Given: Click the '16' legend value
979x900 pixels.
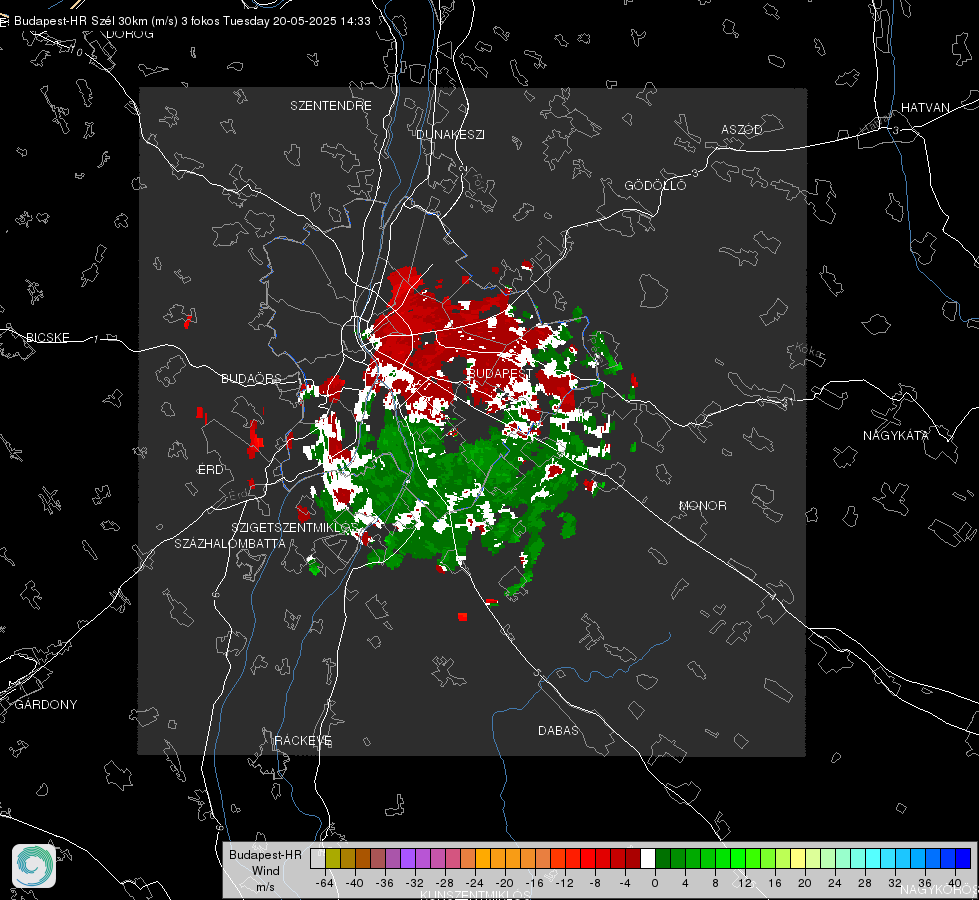Looking at the screenshot, I should pos(775,883).
